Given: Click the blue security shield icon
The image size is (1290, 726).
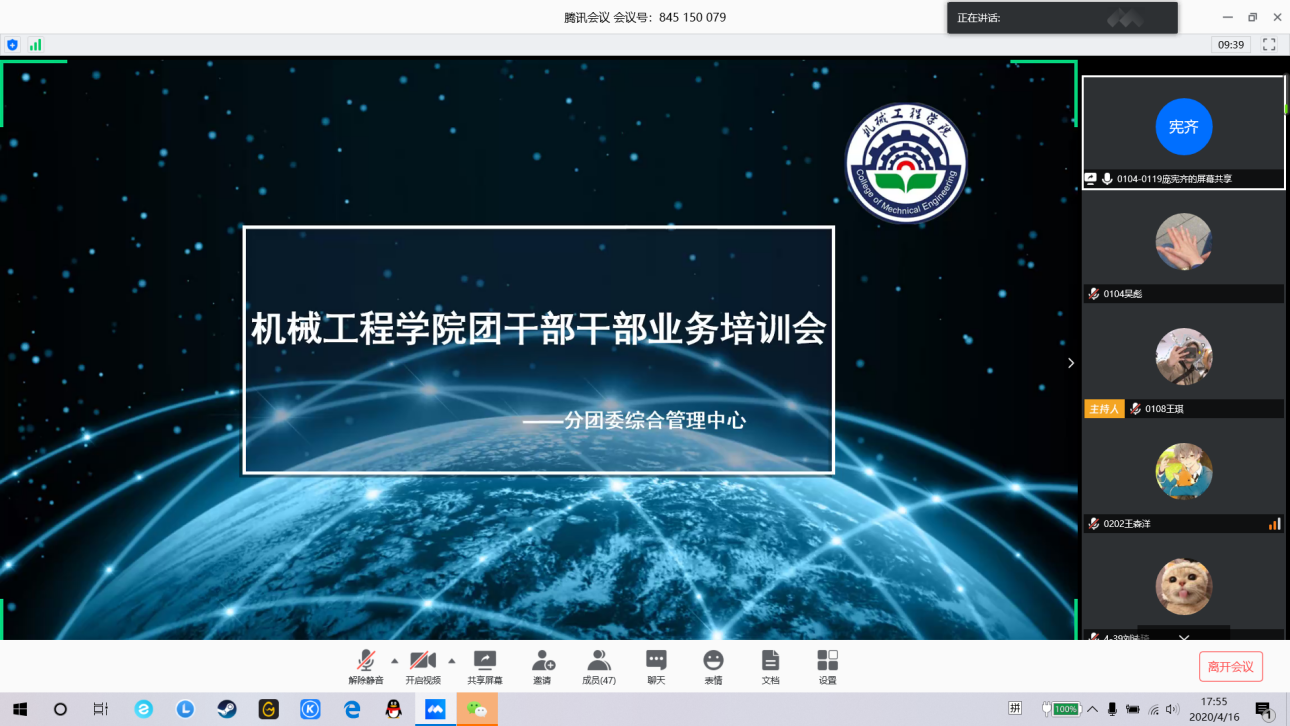Looking at the screenshot, I should pos(12,44).
